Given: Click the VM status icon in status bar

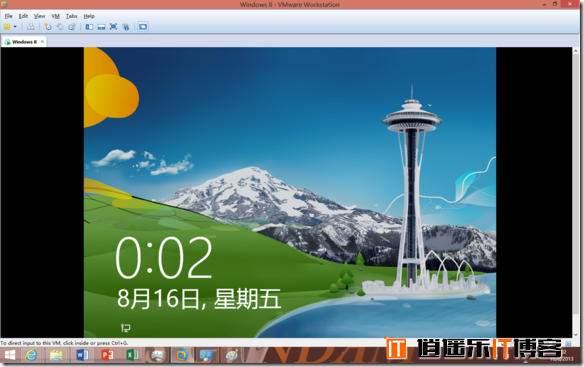Looking at the screenshot, I should [568, 343].
